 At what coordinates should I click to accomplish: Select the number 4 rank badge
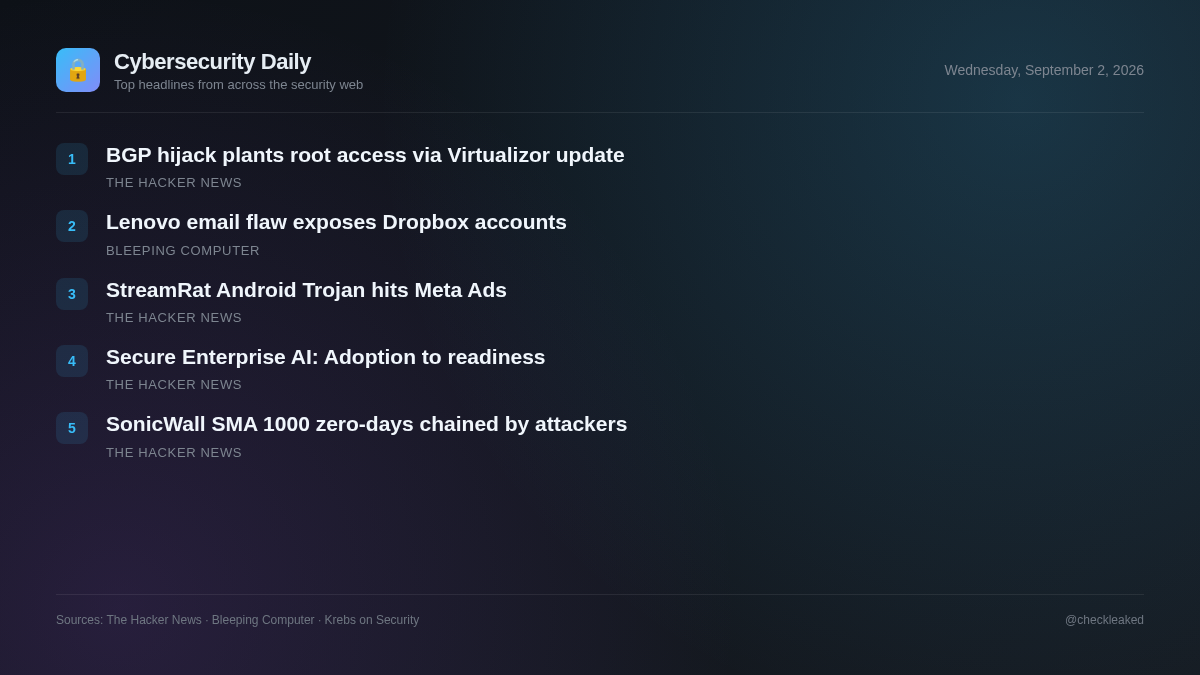[x=72, y=361]
